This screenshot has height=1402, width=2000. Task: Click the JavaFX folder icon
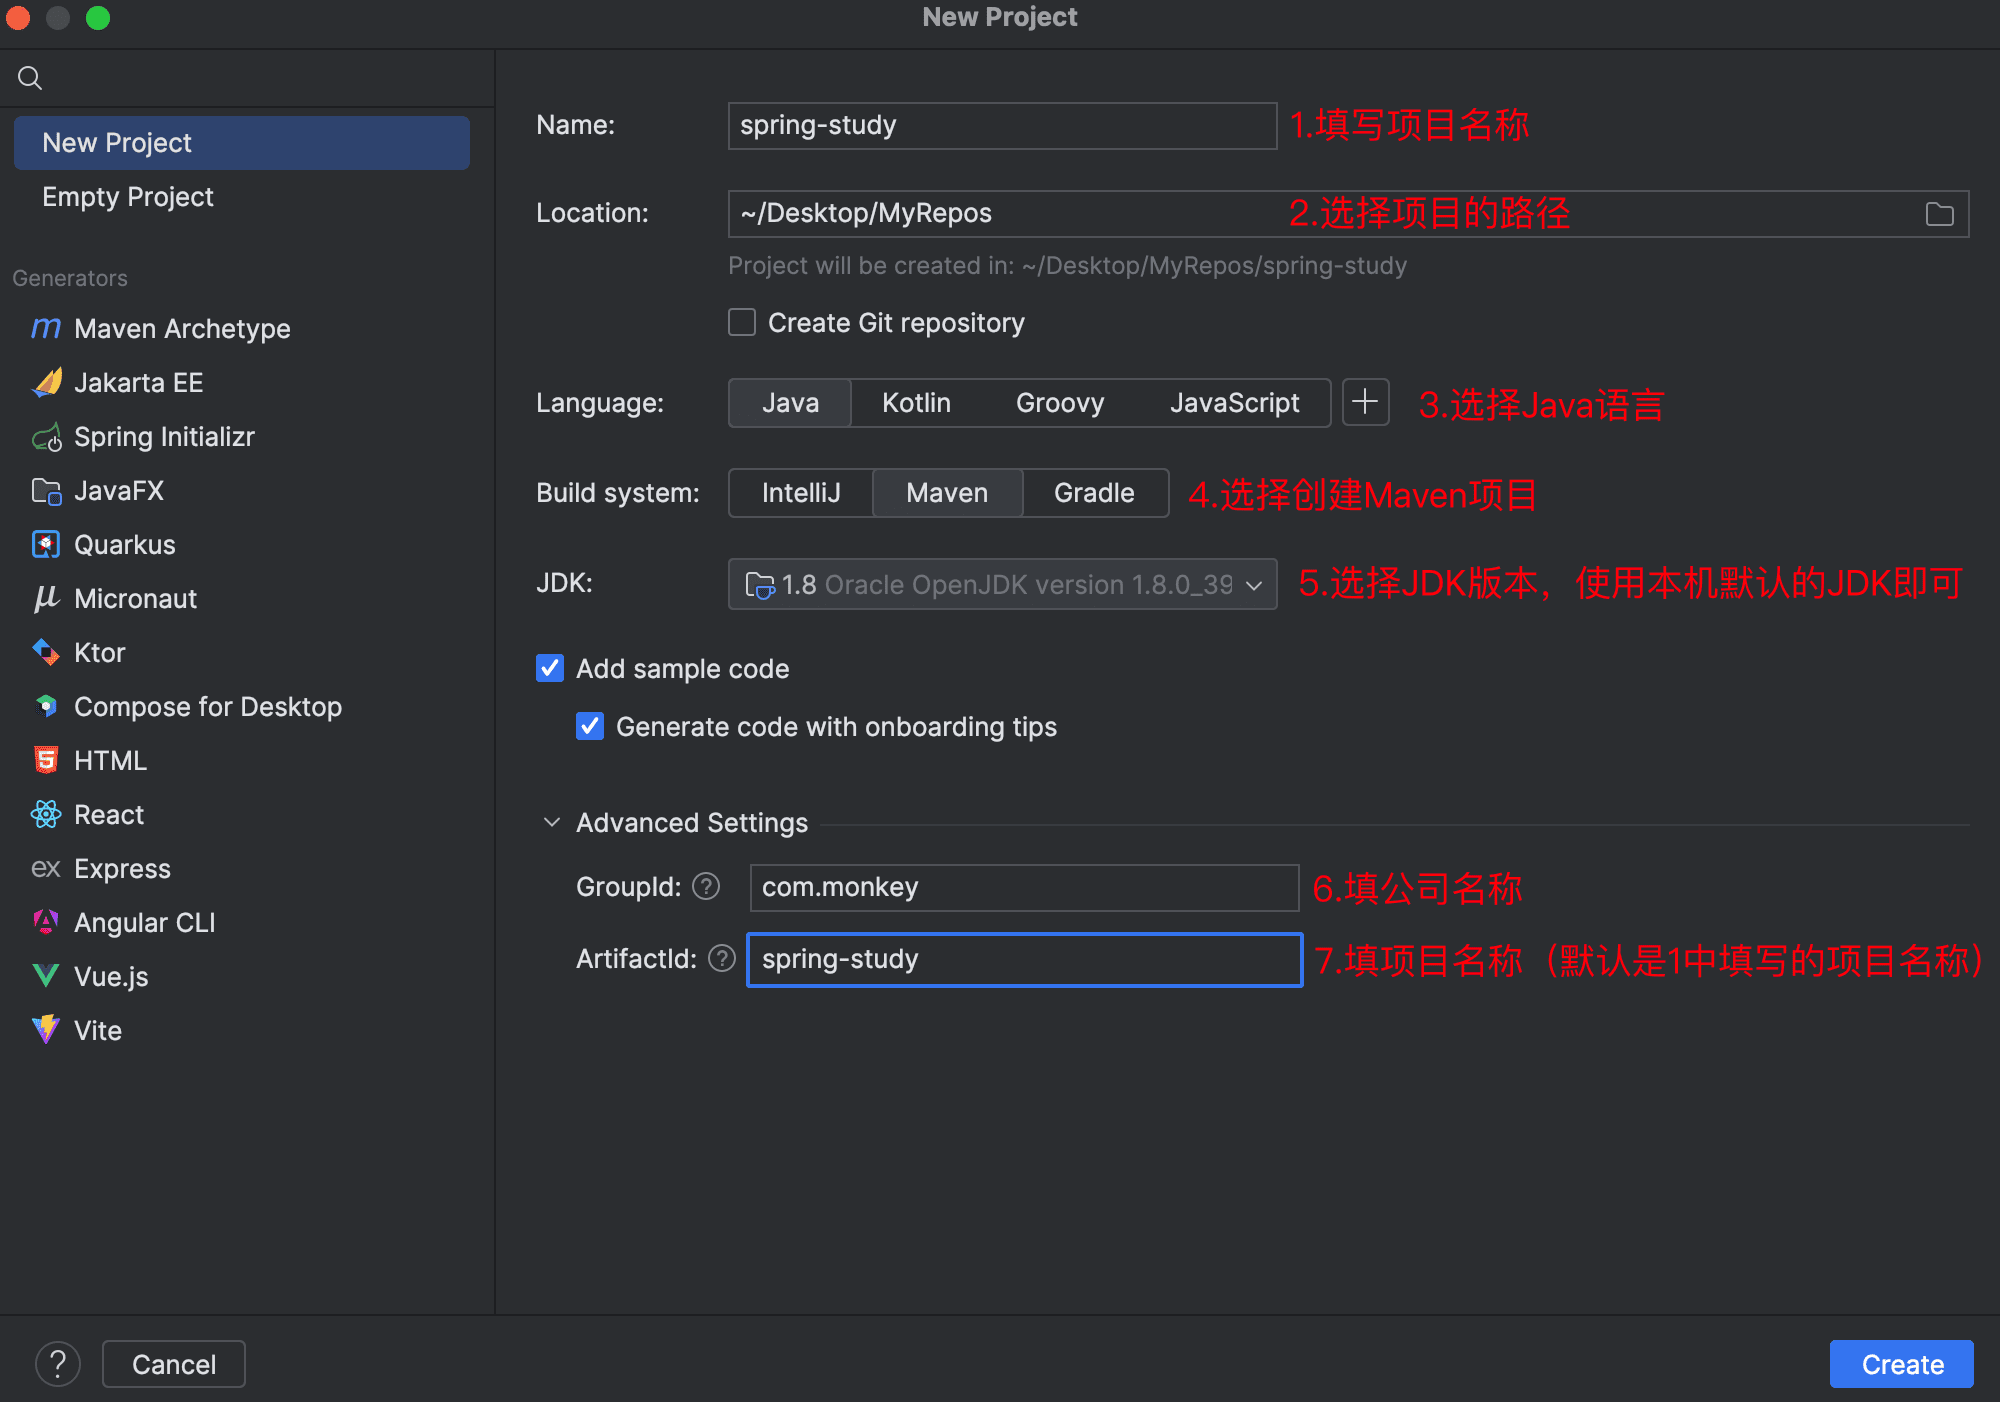tap(46, 491)
